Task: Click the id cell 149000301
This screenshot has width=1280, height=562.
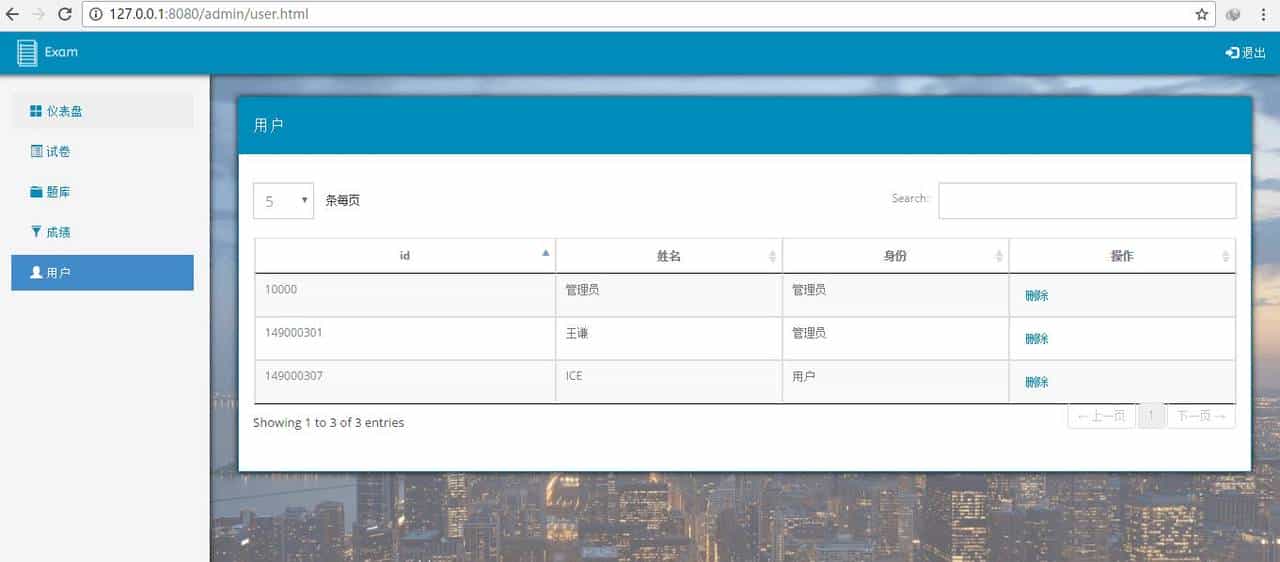Action: (405, 339)
